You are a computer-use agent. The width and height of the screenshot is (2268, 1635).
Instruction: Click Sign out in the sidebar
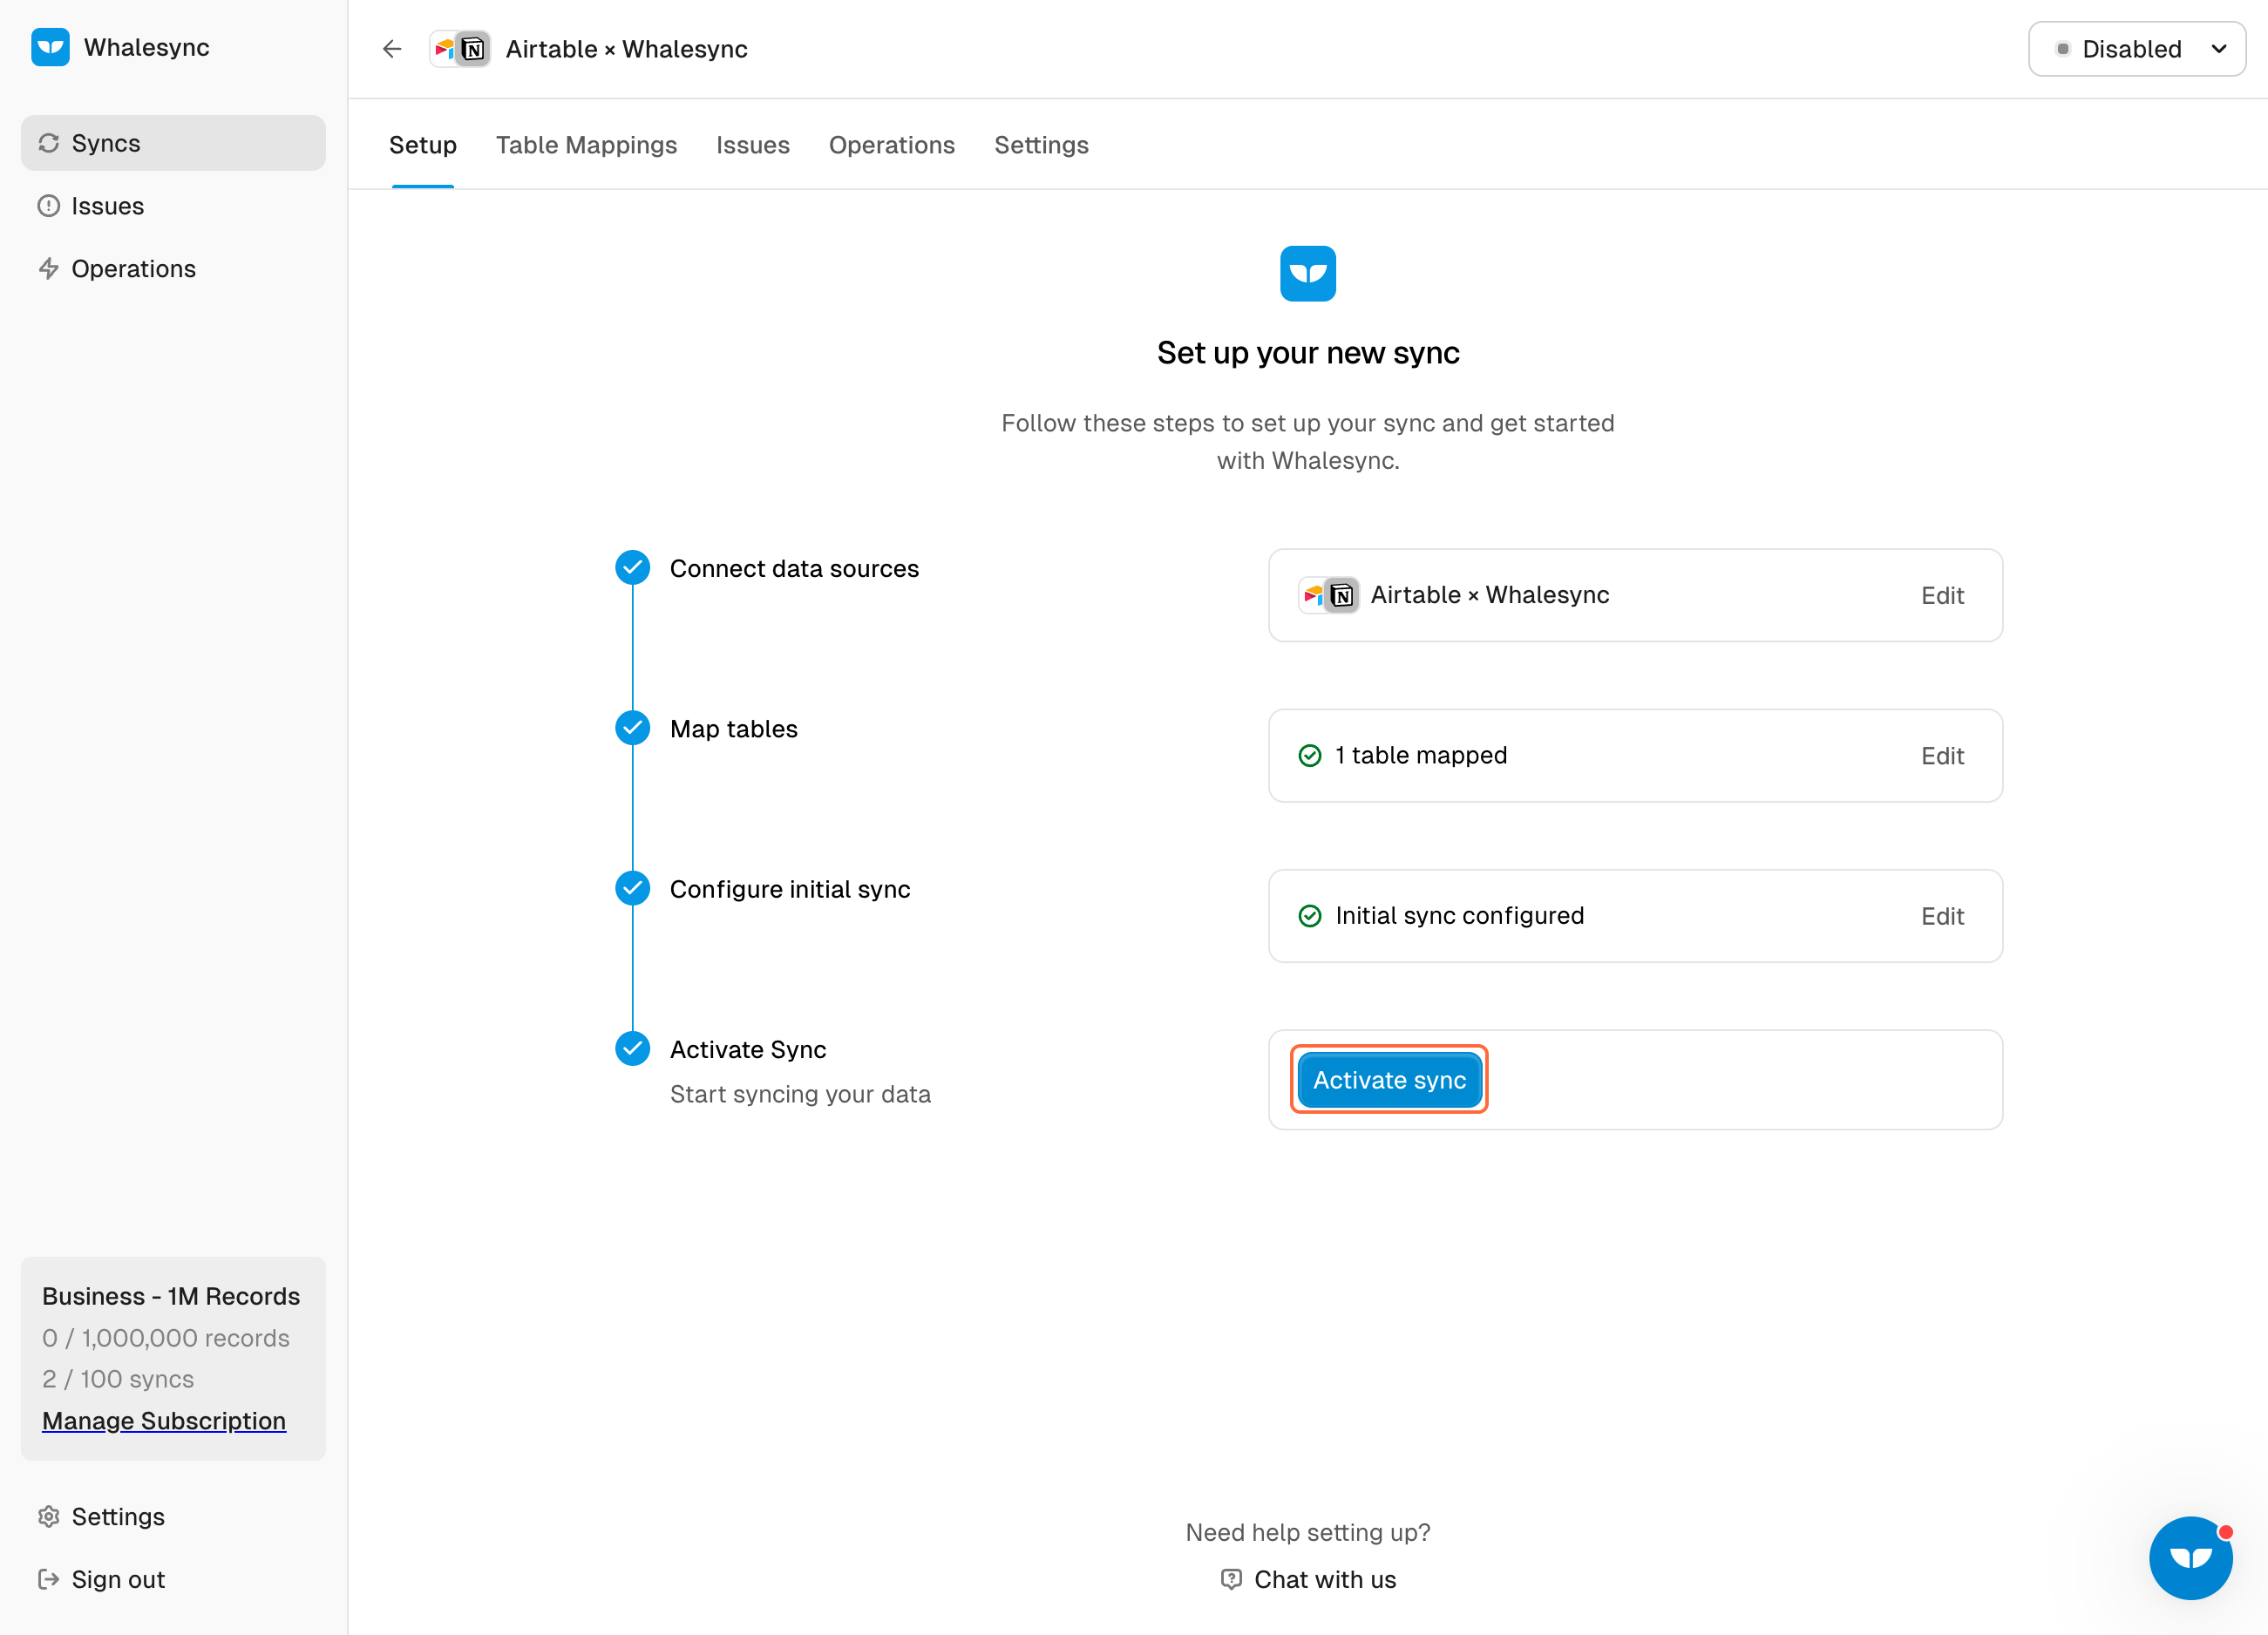(x=173, y=1580)
